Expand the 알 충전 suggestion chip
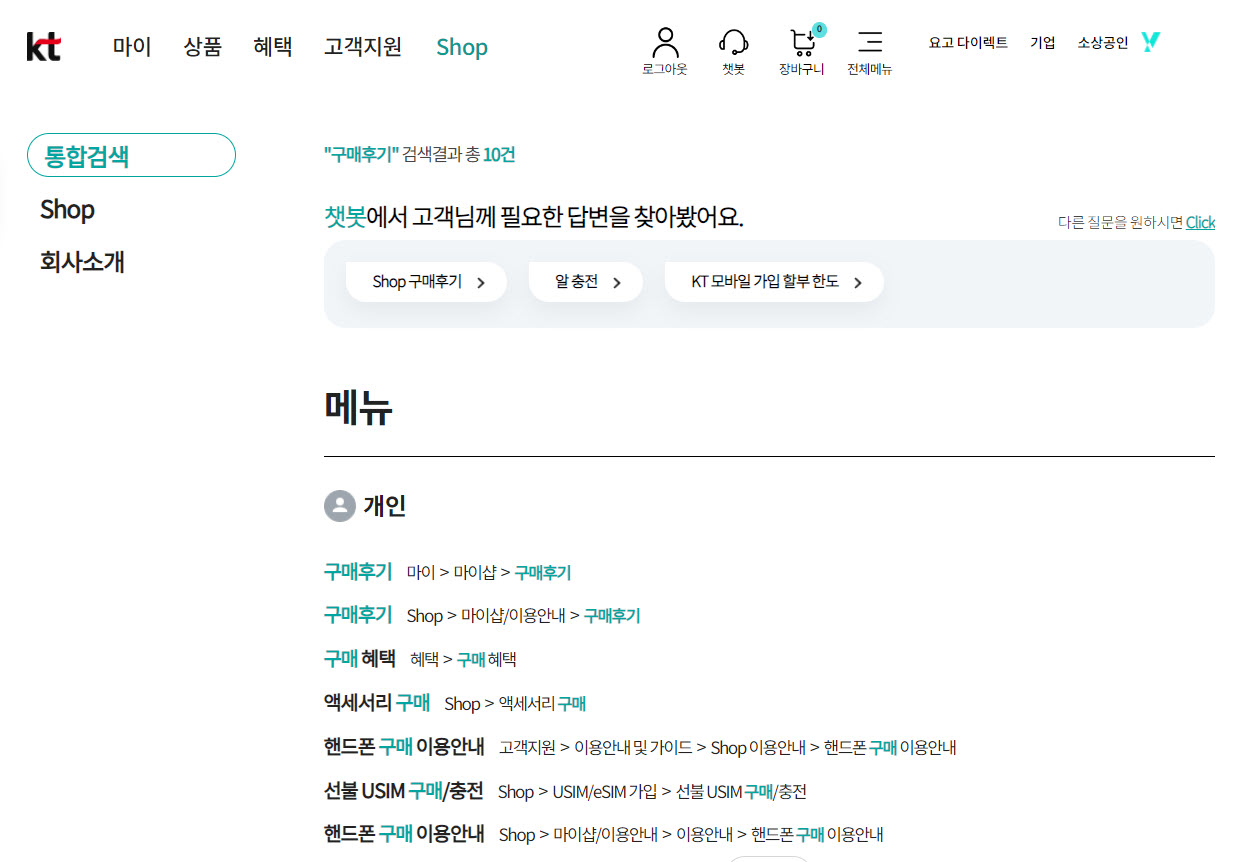 [585, 281]
